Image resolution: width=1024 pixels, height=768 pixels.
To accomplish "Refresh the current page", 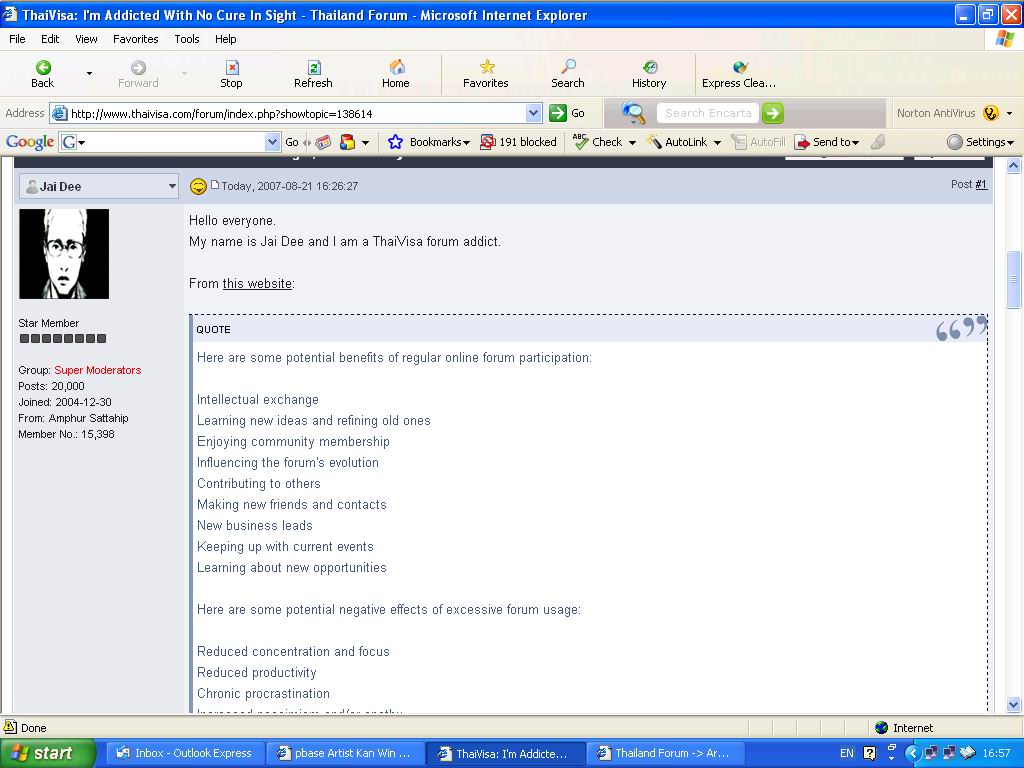I will [x=313, y=68].
